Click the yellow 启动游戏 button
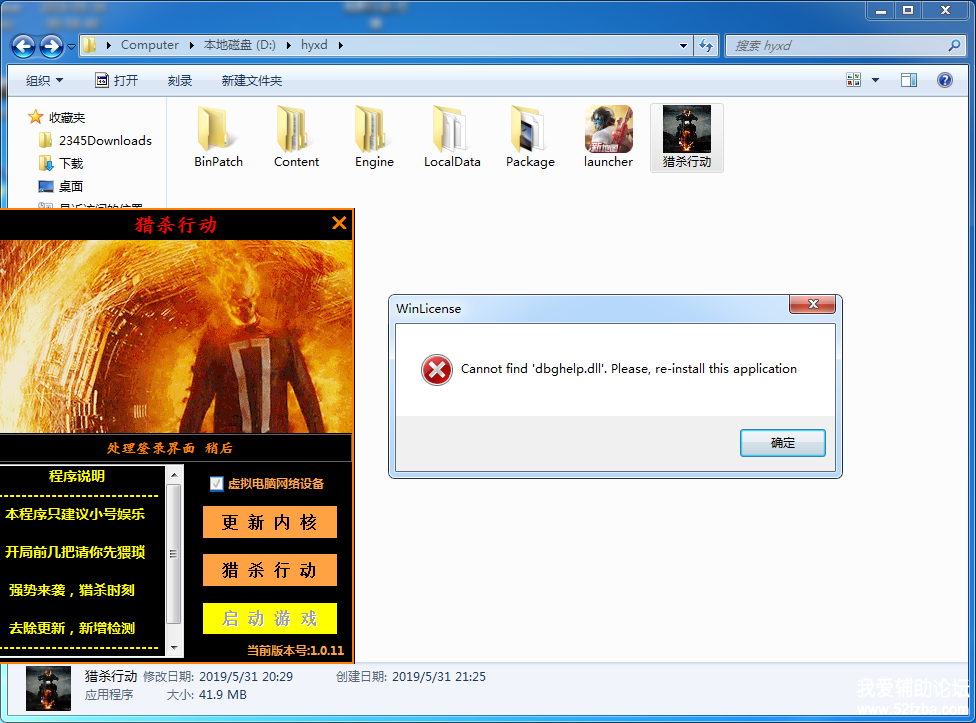Image resolution: width=976 pixels, height=723 pixels. 270,618
